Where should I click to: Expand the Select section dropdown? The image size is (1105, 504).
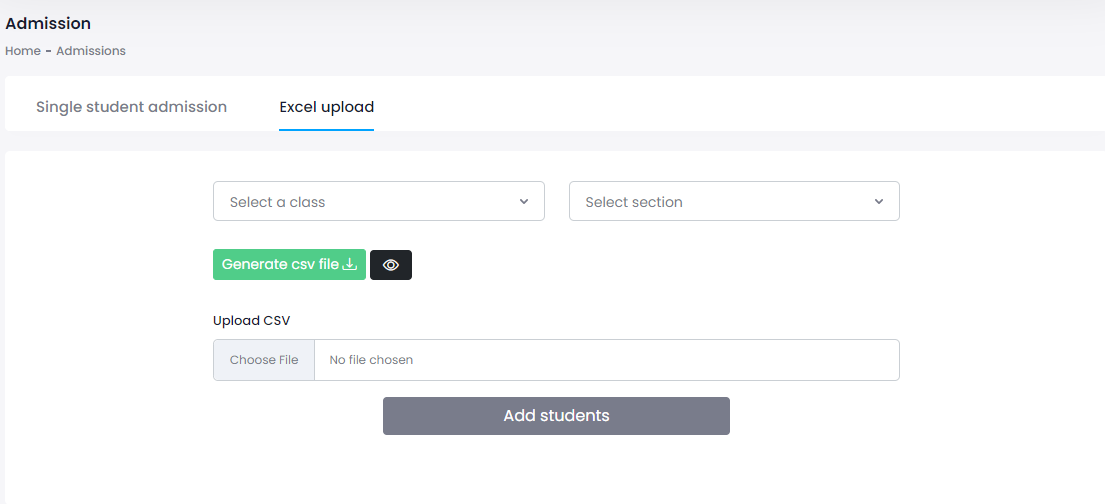click(733, 201)
